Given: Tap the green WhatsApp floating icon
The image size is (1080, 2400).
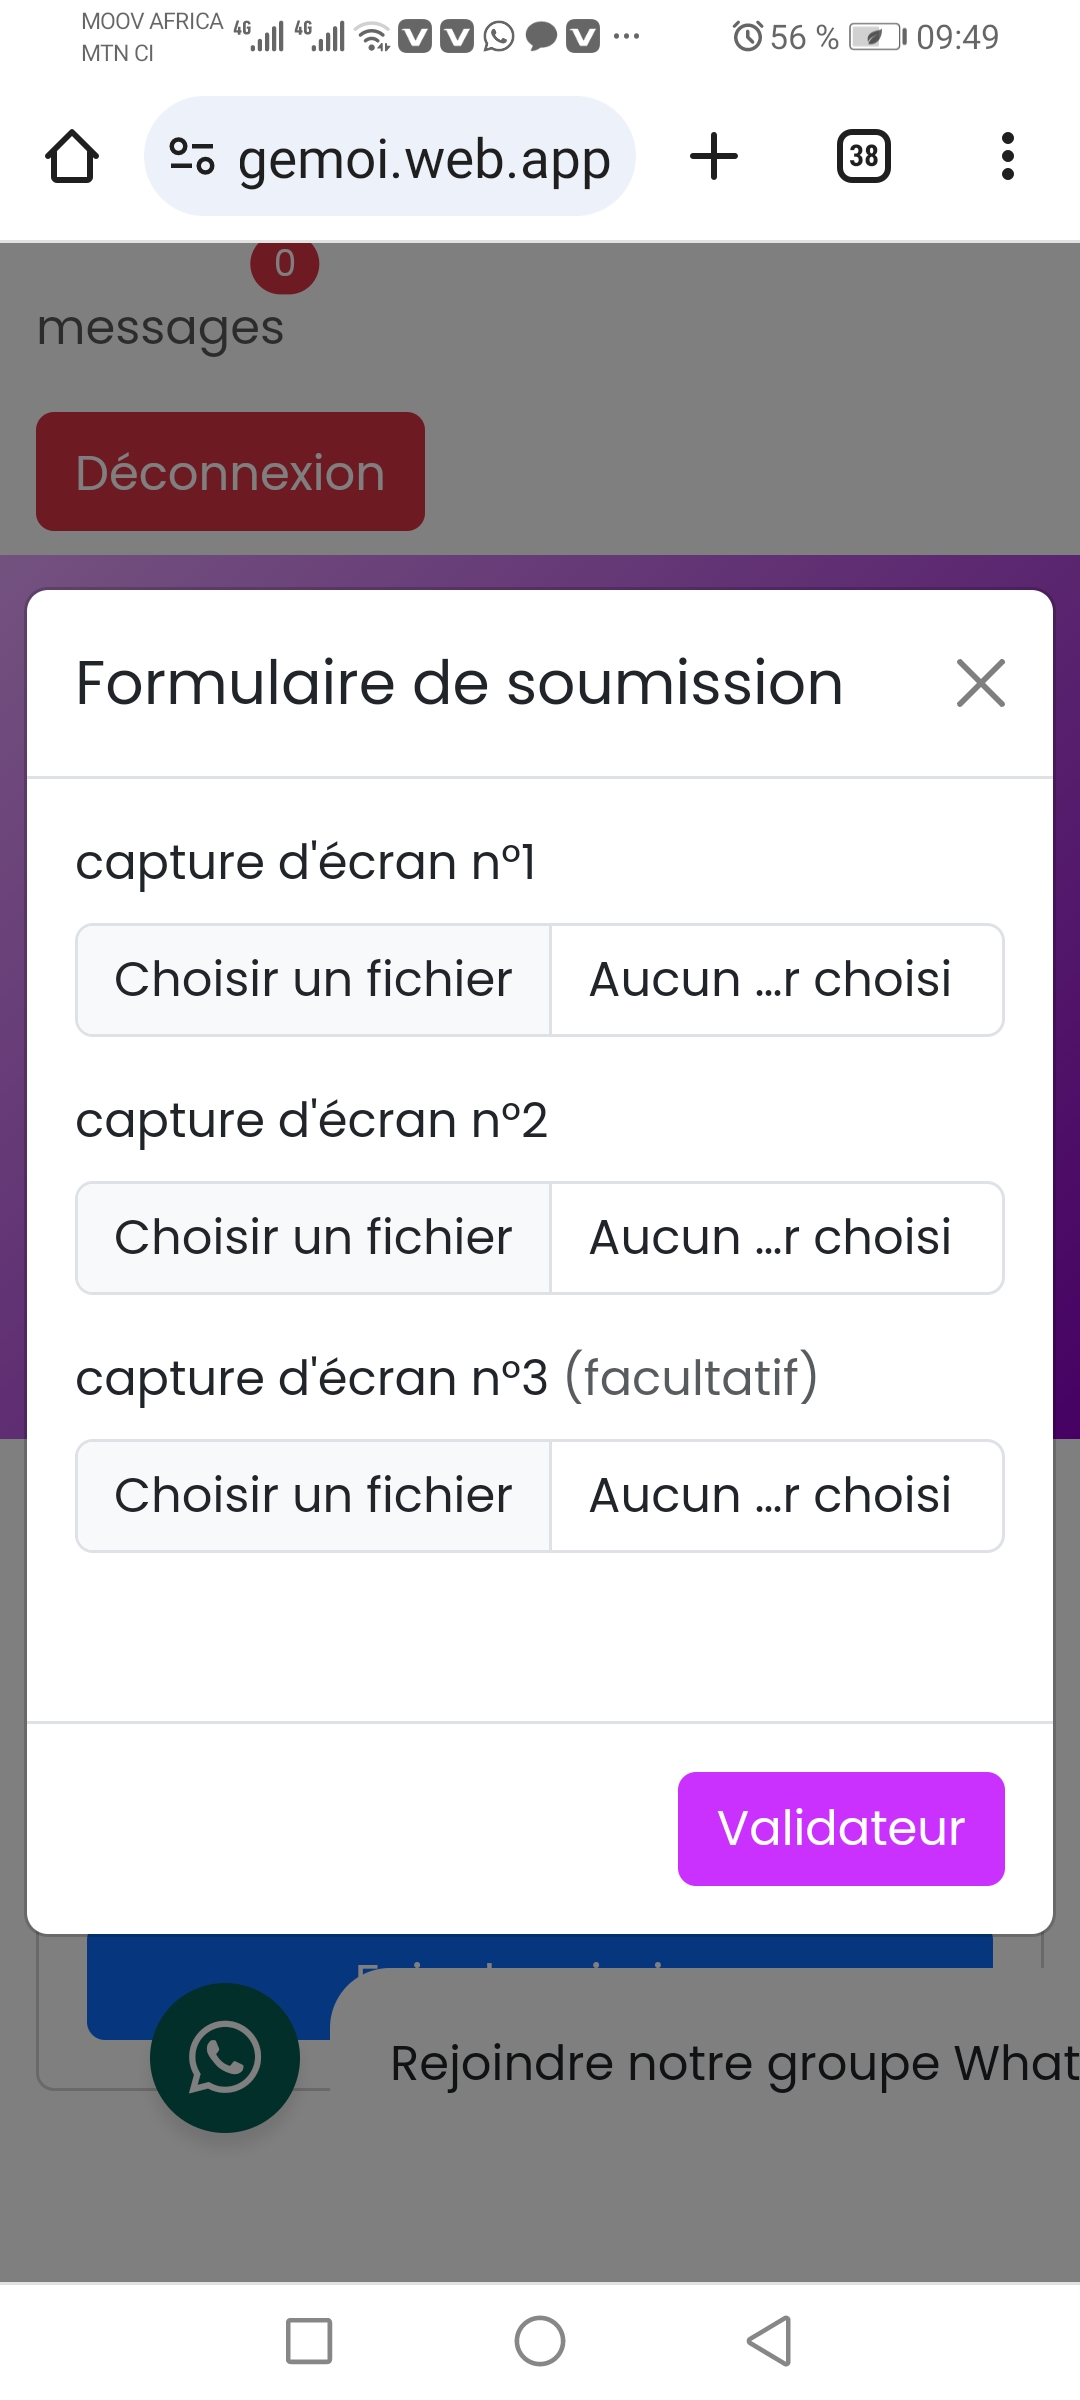Looking at the screenshot, I should point(225,2057).
